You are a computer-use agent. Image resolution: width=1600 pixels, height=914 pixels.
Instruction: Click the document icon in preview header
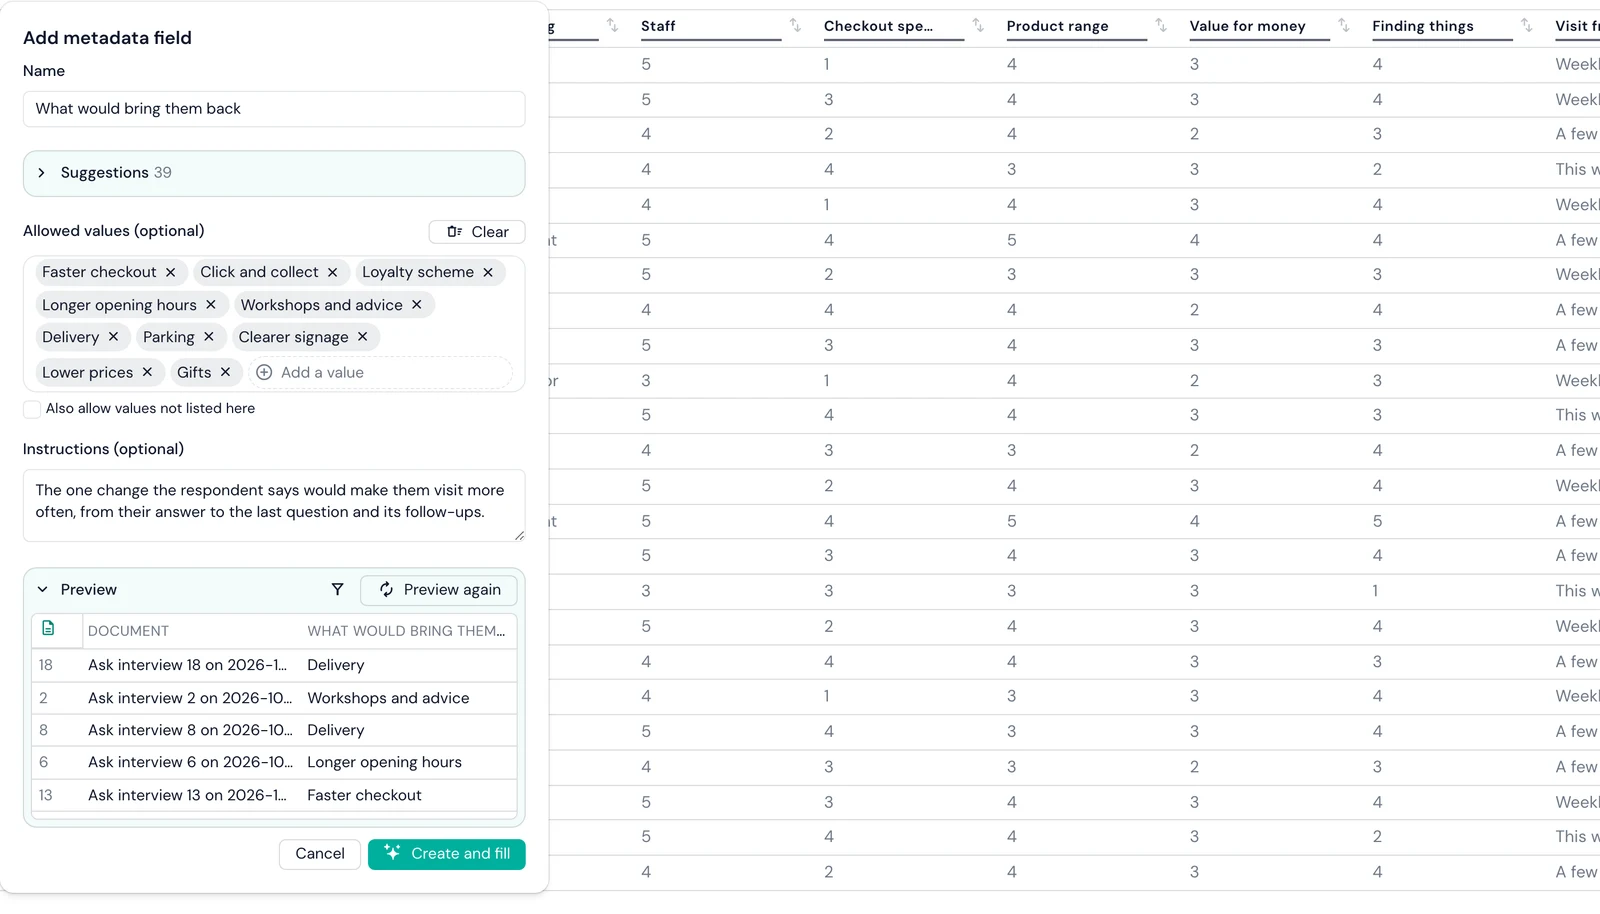tap(48, 629)
